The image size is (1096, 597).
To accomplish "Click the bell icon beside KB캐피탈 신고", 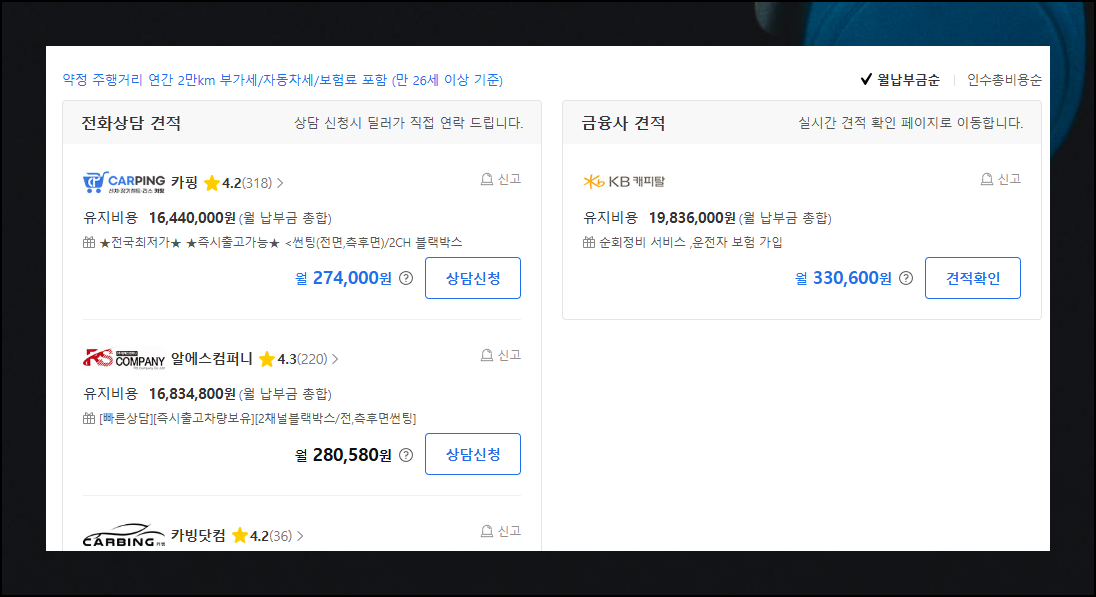I will click(986, 180).
